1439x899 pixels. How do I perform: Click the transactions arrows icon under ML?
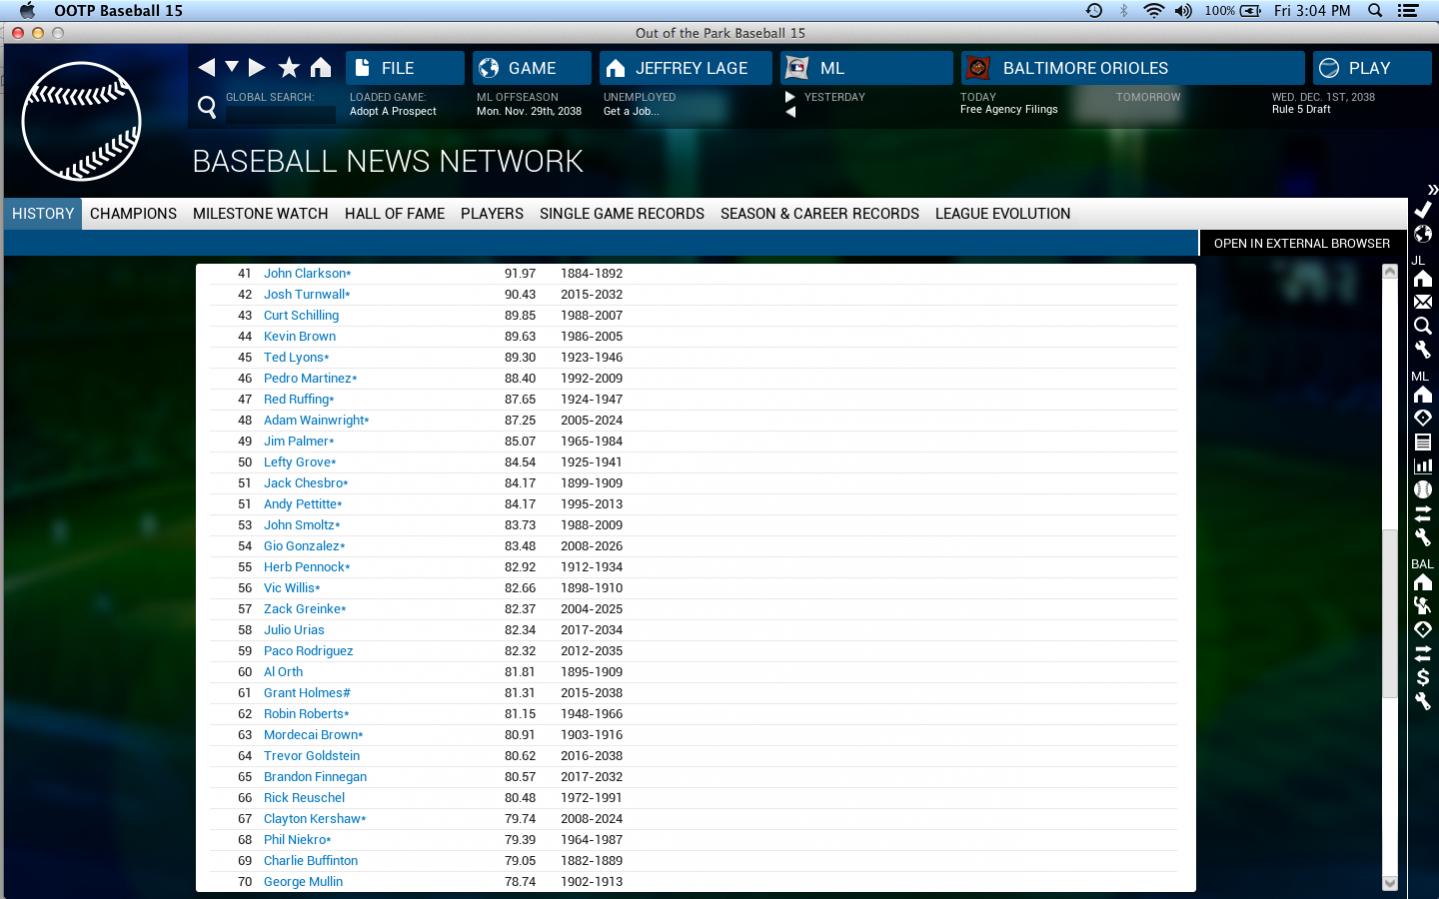point(1423,514)
